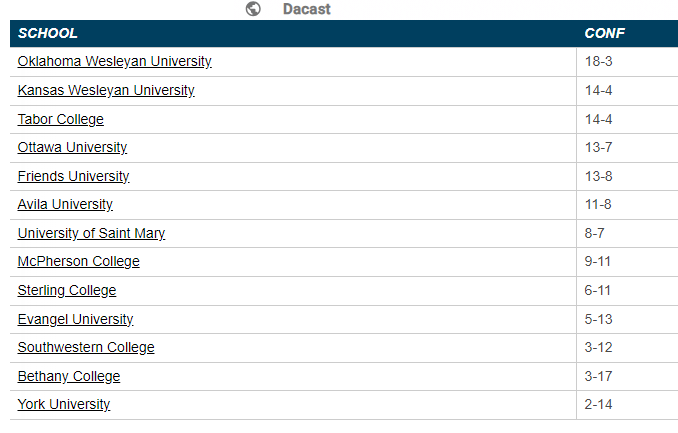Click the SCHOOL column header
This screenshot has height=433, width=678.
[x=48, y=34]
